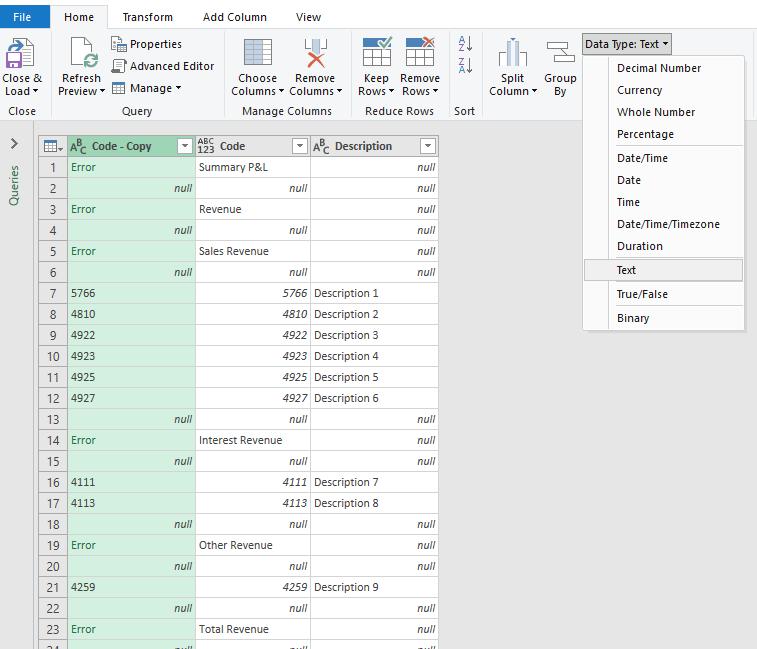Open the Choose Columns dropdown arrow
The image size is (757, 649).
(x=281, y=91)
